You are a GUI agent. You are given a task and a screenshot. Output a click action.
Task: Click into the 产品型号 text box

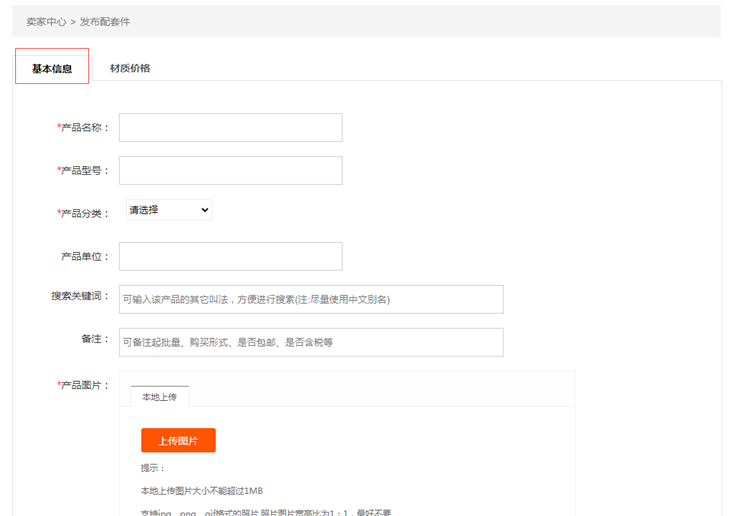click(230, 171)
